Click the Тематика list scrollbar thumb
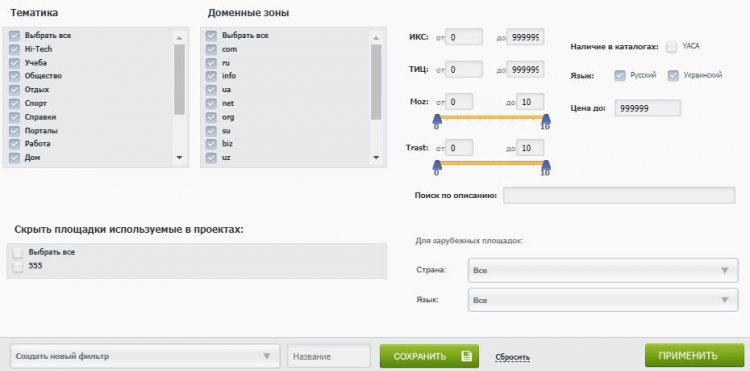The height and width of the screenshot is (371, 750). pyautogui.click(x=179, y=79)
